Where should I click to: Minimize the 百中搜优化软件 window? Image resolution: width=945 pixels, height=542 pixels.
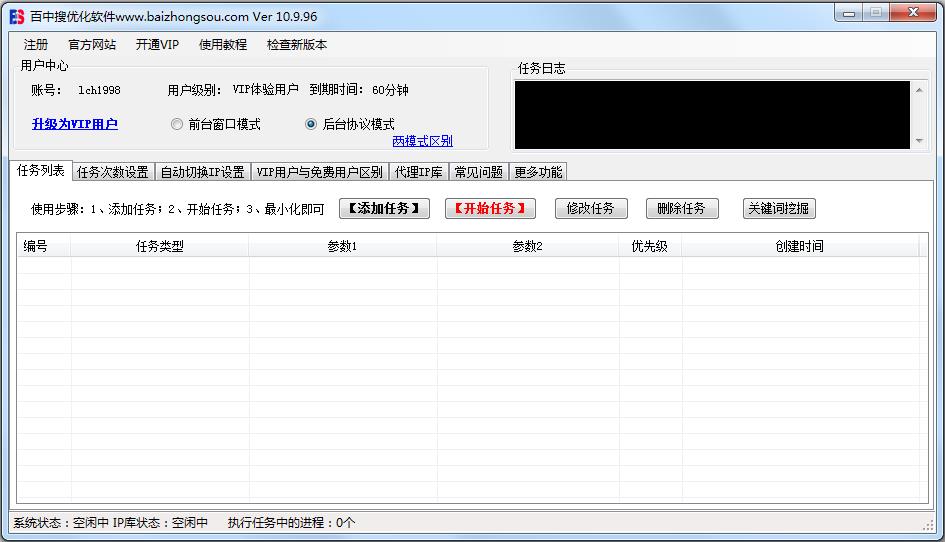pos(849,13)
